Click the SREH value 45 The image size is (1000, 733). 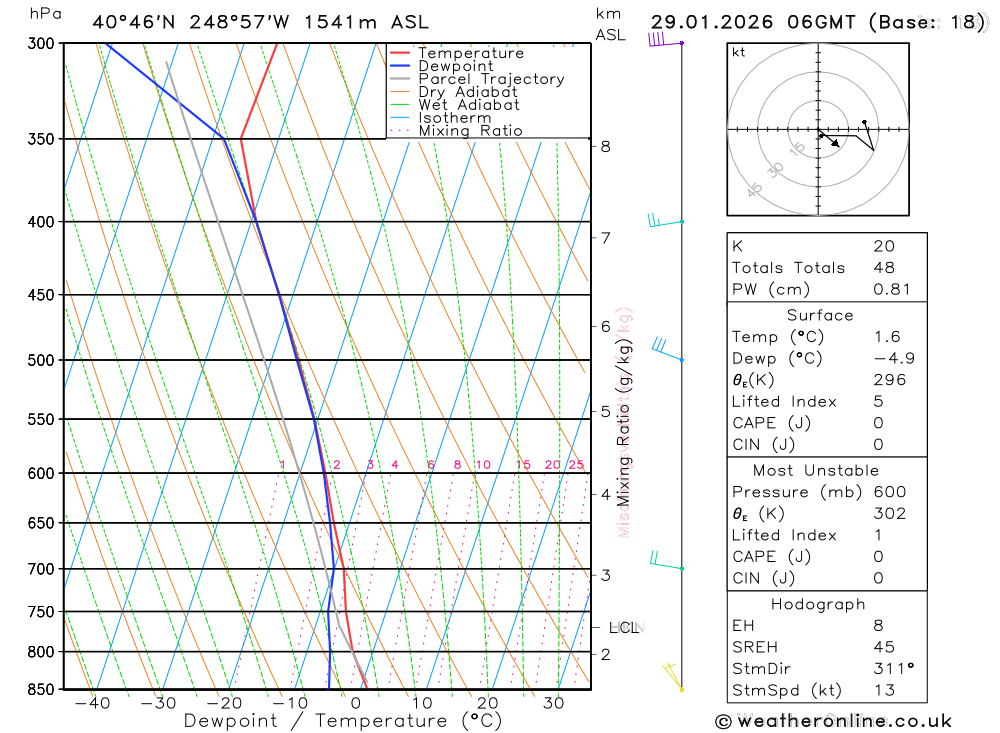click(884, 648)
